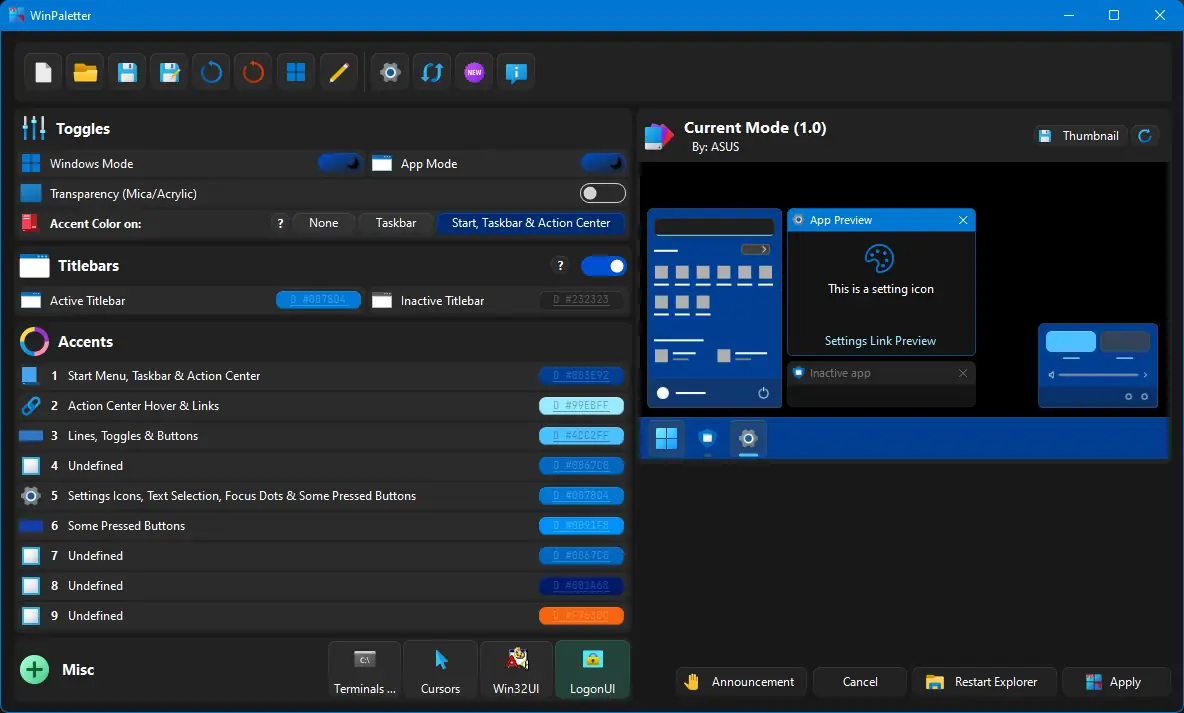Screen dimensions: 1184x713
Task: Click the 'By: ASUS' author text
Action: tap(715, 147)
